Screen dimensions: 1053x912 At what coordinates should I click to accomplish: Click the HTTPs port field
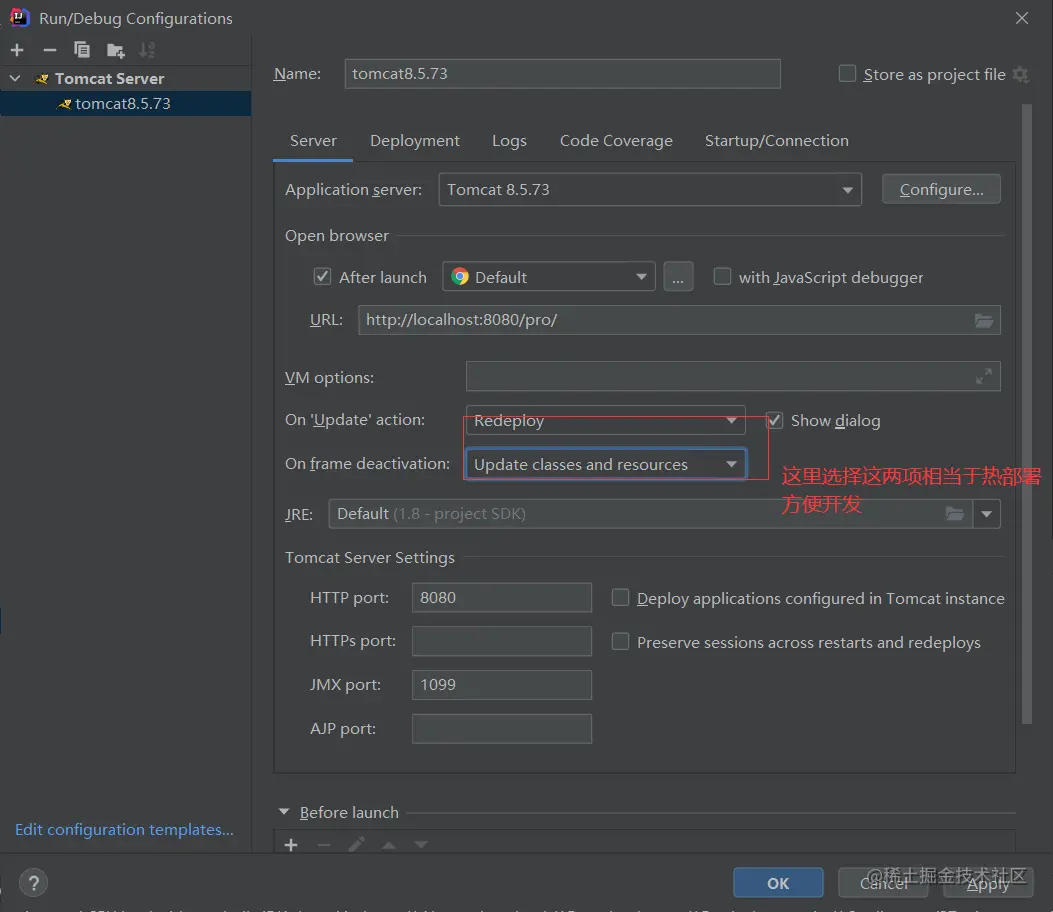[502, 641]
